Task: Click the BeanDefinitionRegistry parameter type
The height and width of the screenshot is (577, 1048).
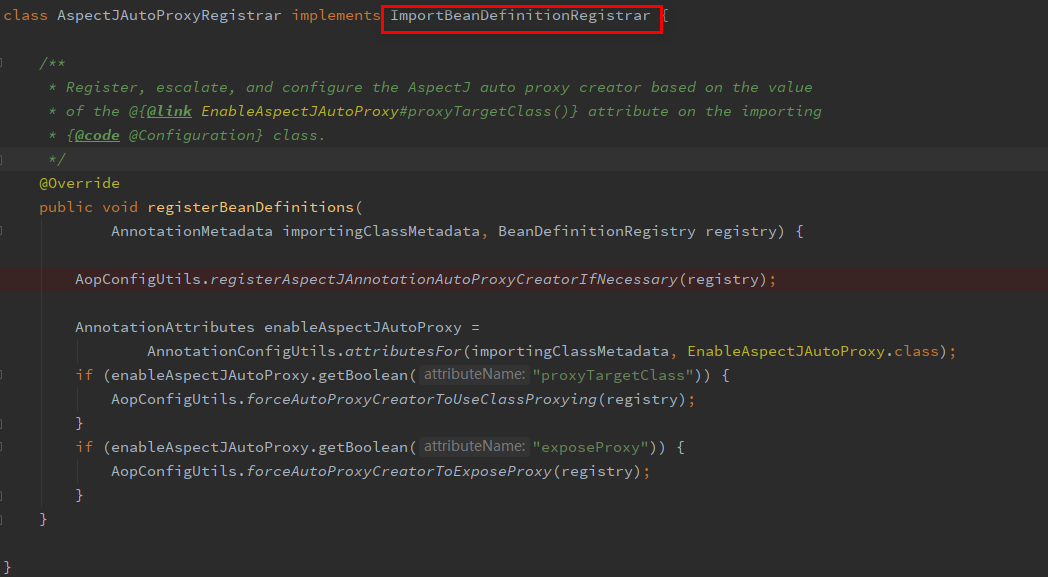Action: point(597,231)
